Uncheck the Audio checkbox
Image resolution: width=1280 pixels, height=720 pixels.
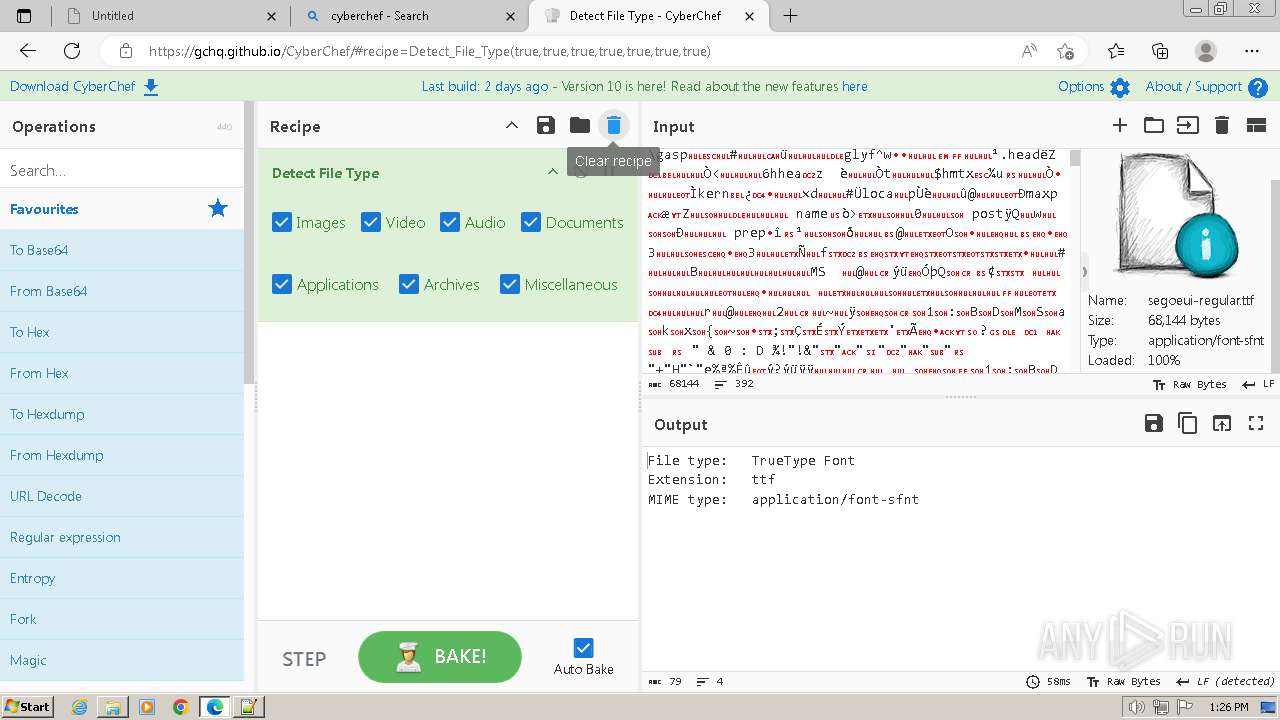[x=450, y=222]
